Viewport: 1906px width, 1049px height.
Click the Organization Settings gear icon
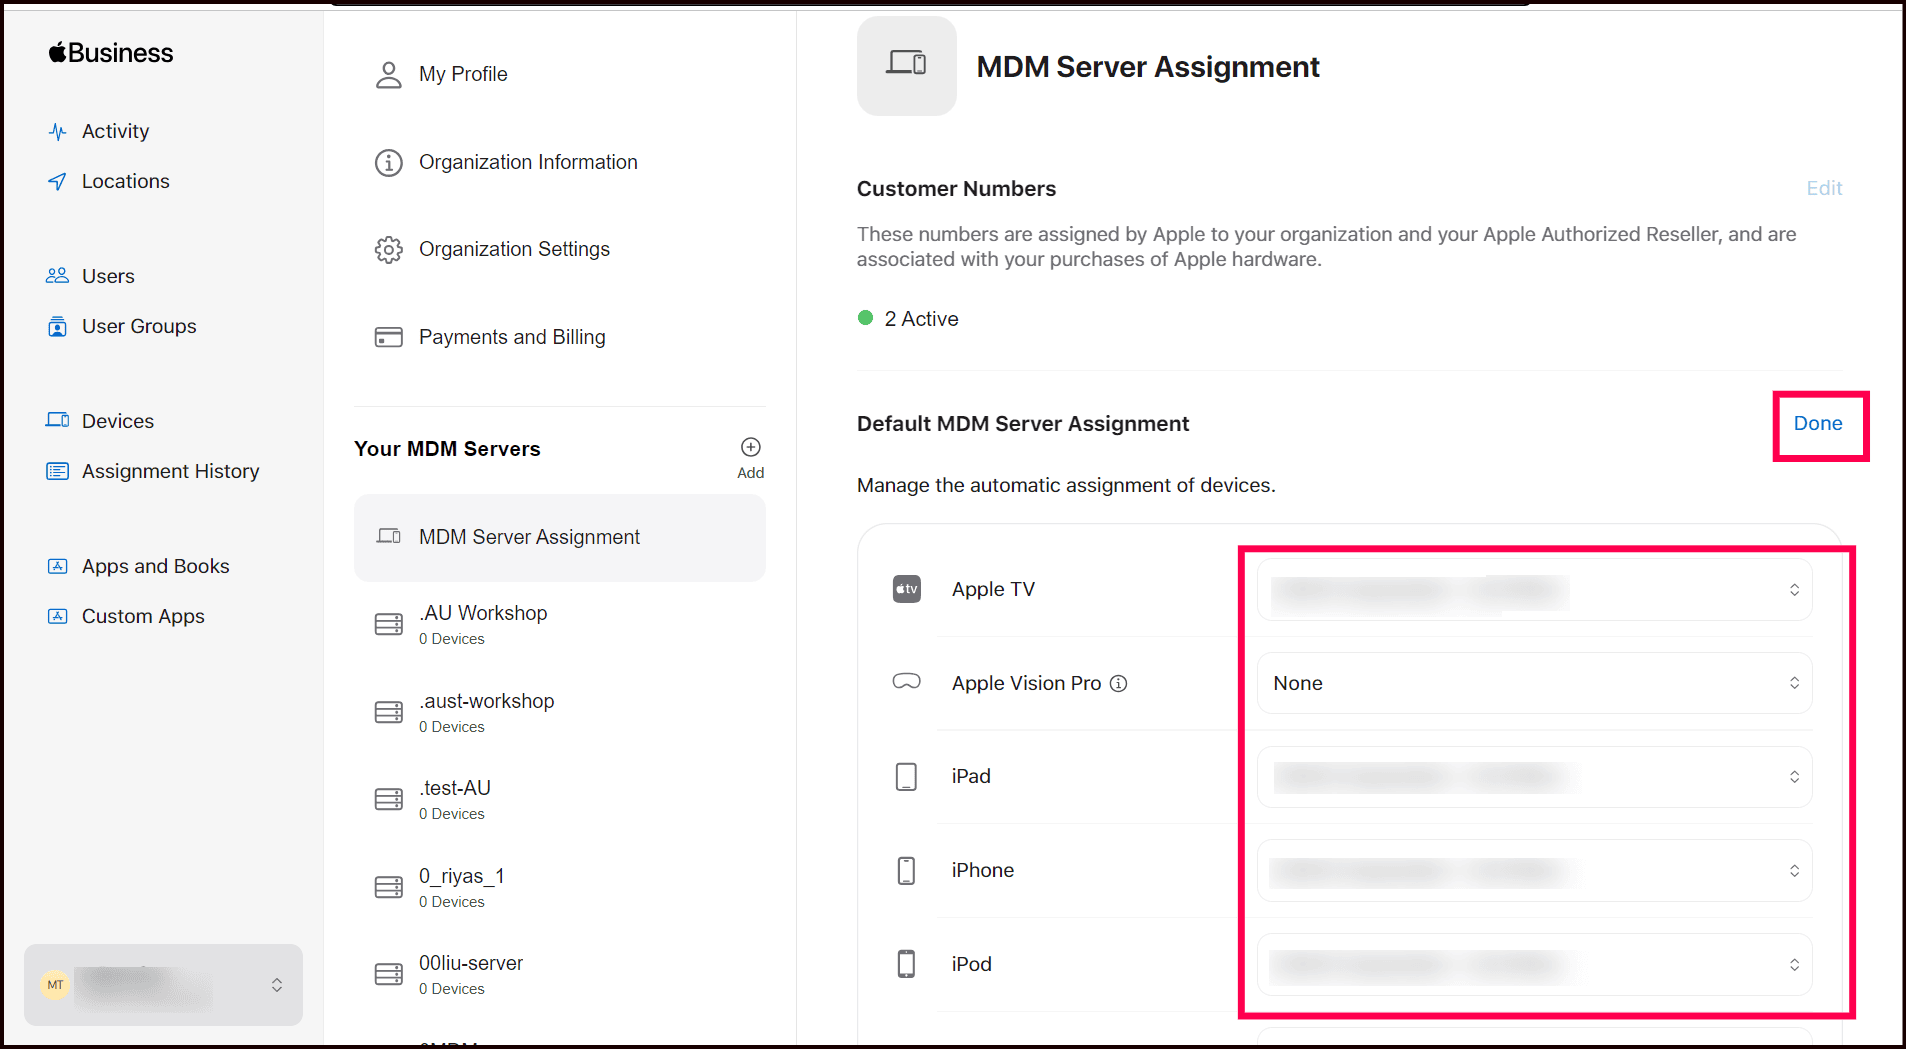[x=388, y=249]
